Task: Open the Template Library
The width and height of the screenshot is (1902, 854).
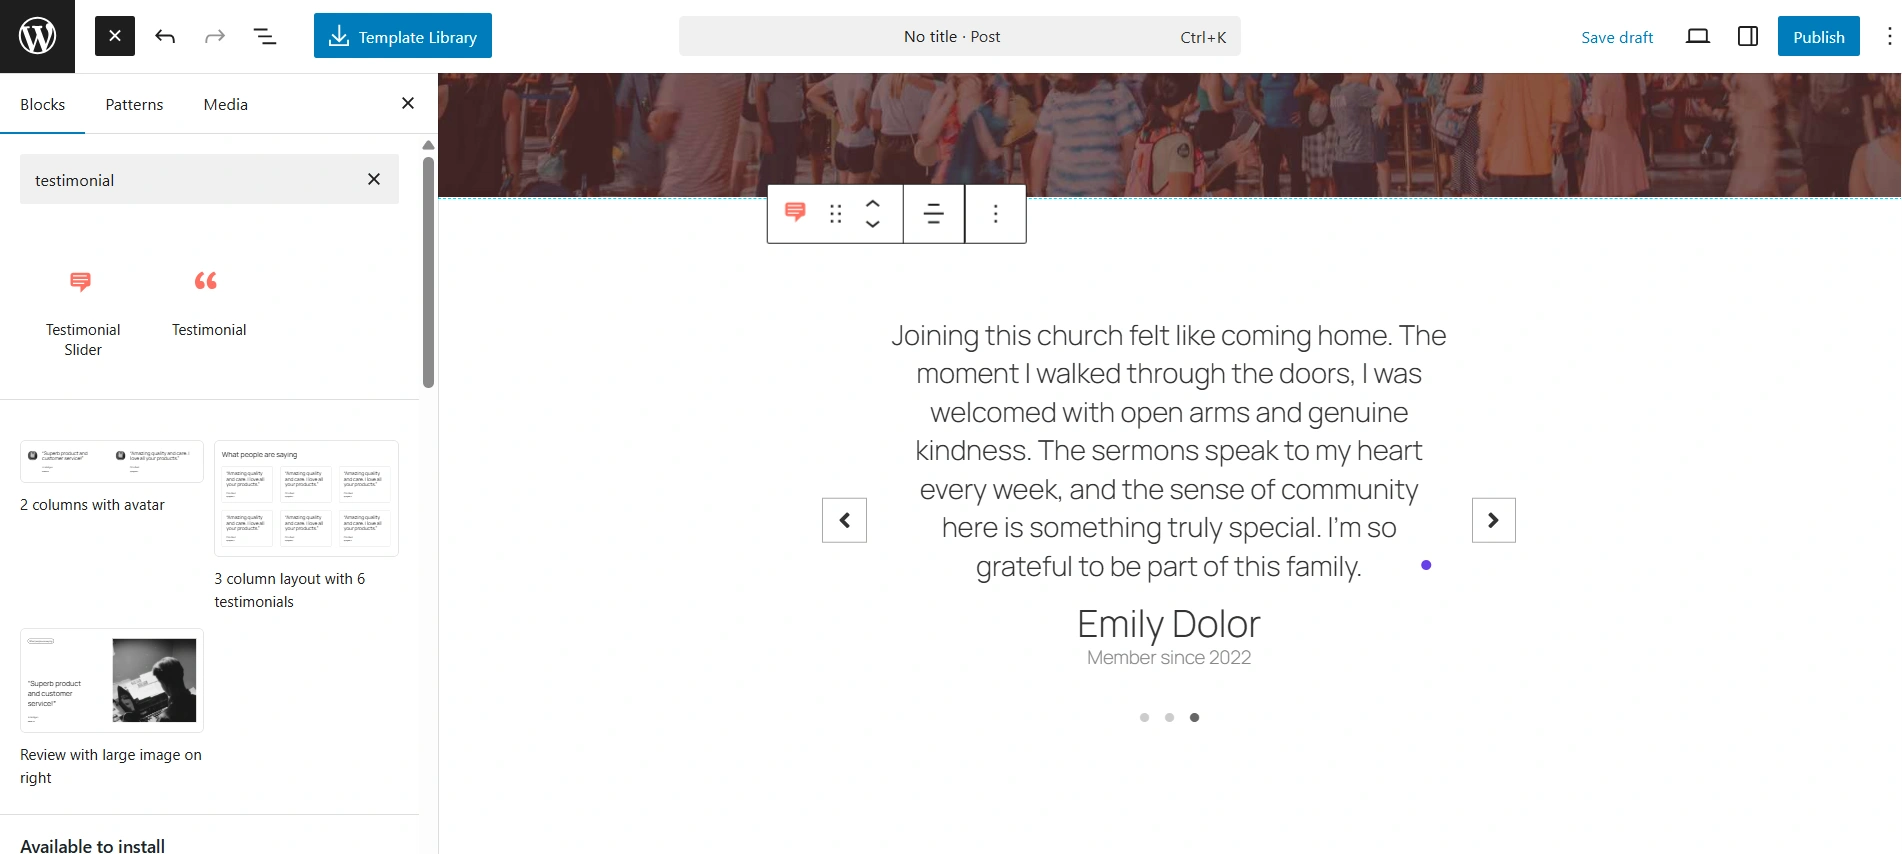Action: (x=403, y=36)
